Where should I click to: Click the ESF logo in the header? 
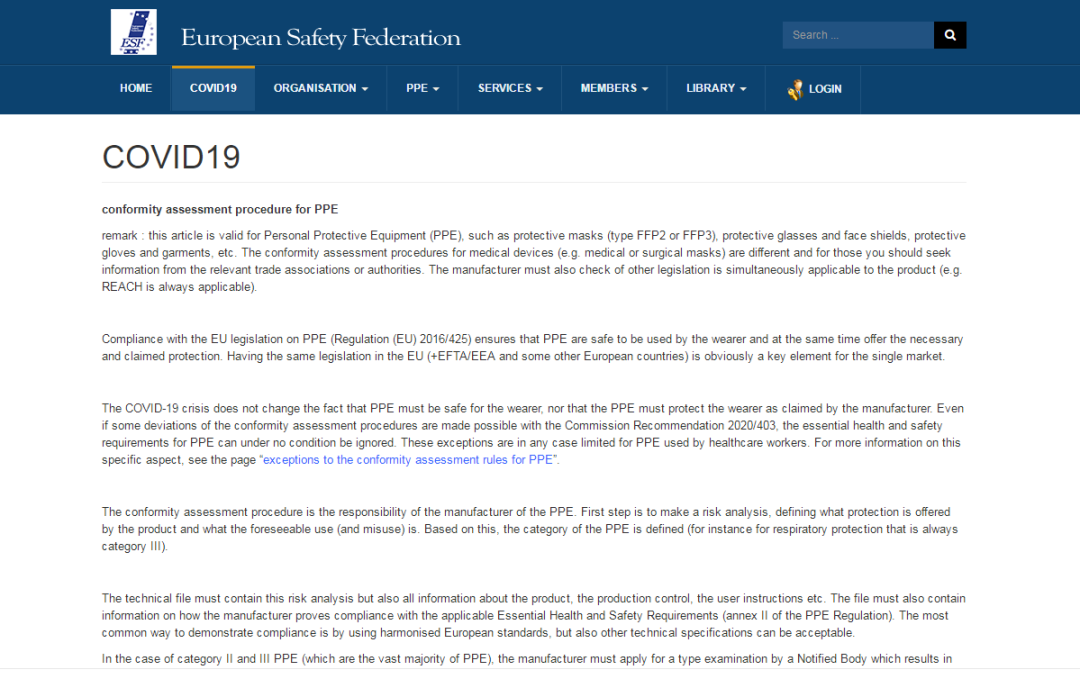click(x=133, y=32)
